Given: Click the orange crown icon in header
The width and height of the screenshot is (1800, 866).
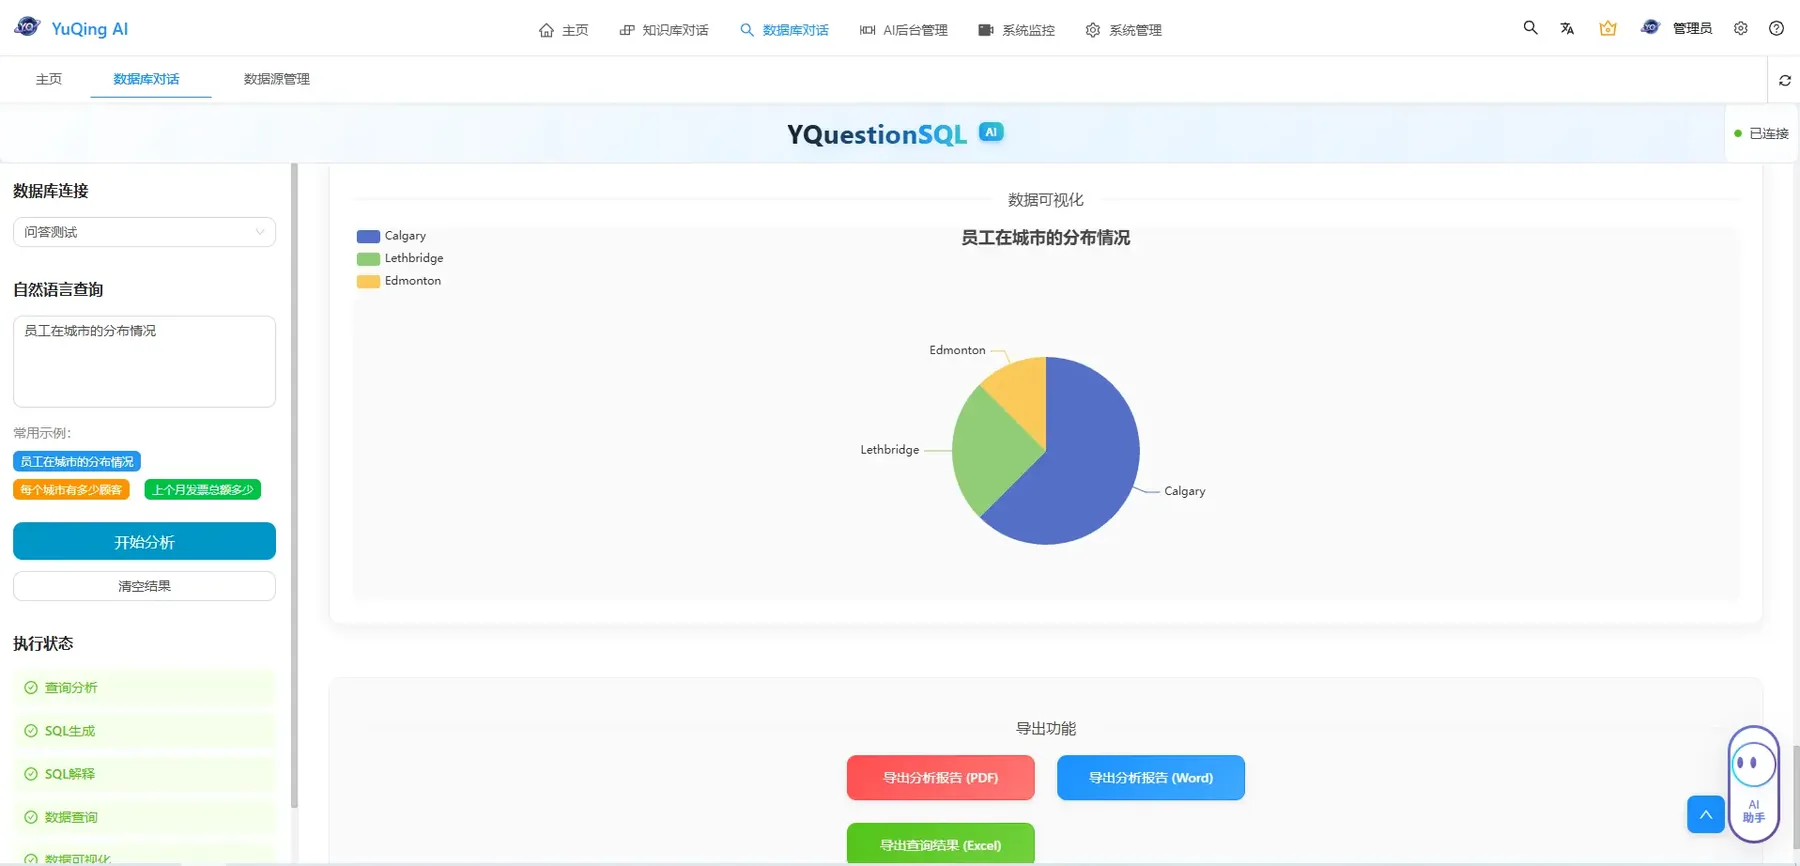Looking at the screenshot, I should (1608, 28).
